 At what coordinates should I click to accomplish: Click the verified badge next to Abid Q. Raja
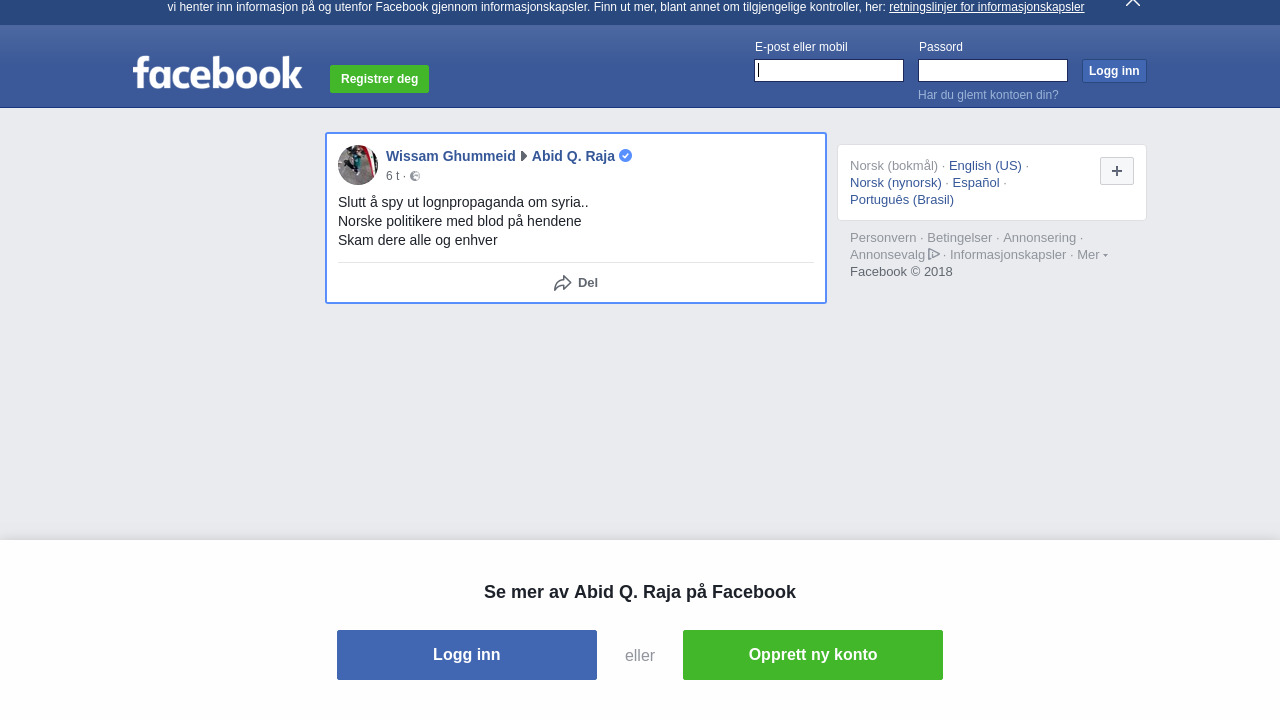pos(625,156)
